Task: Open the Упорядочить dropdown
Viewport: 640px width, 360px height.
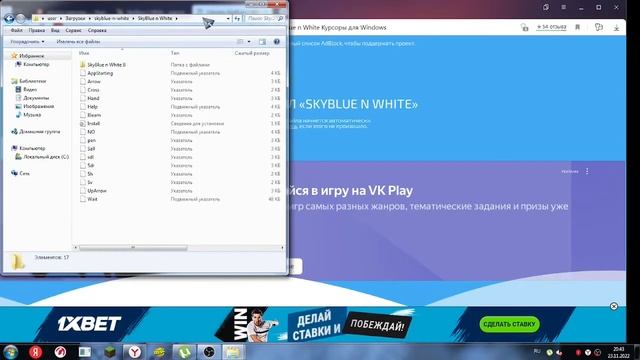Action: click(27, 42)
